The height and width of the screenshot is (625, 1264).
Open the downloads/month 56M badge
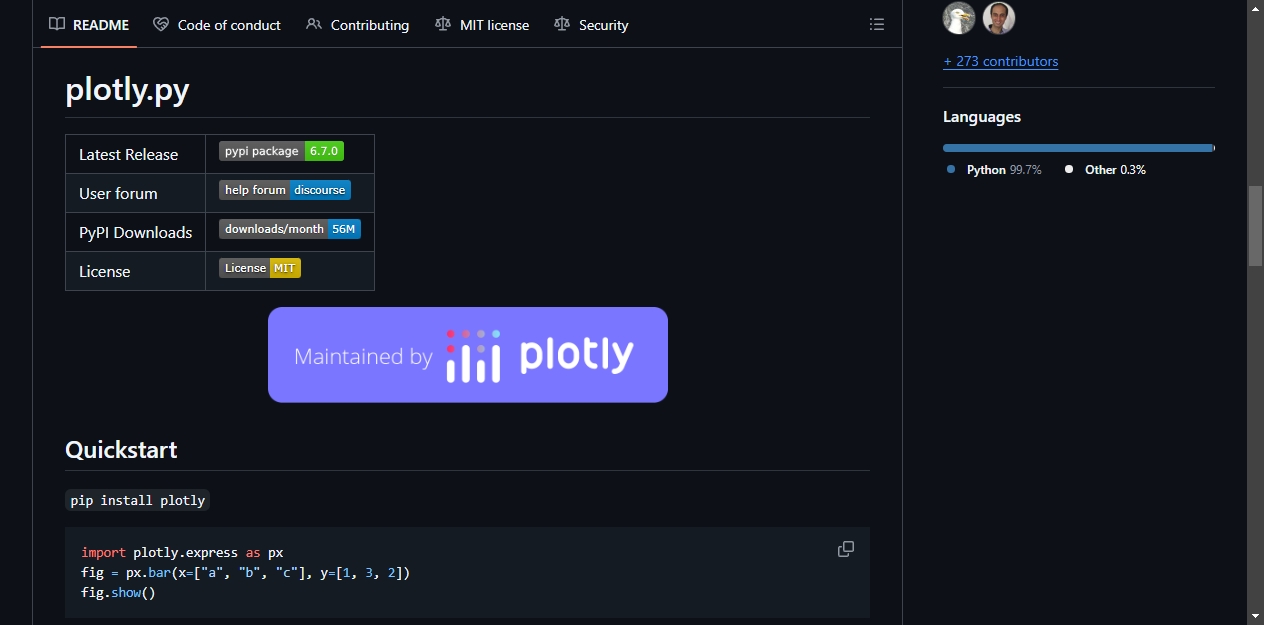(x=289, y=229)
